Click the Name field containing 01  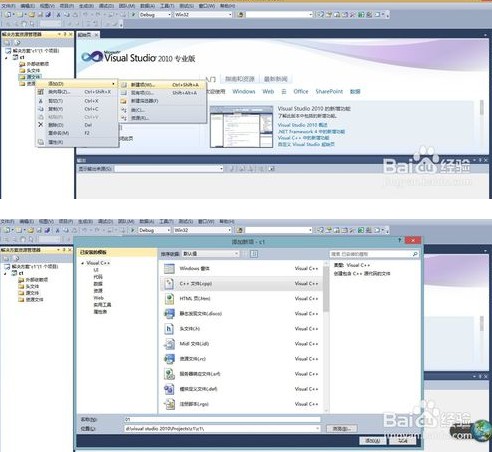[x=222, y=419]
